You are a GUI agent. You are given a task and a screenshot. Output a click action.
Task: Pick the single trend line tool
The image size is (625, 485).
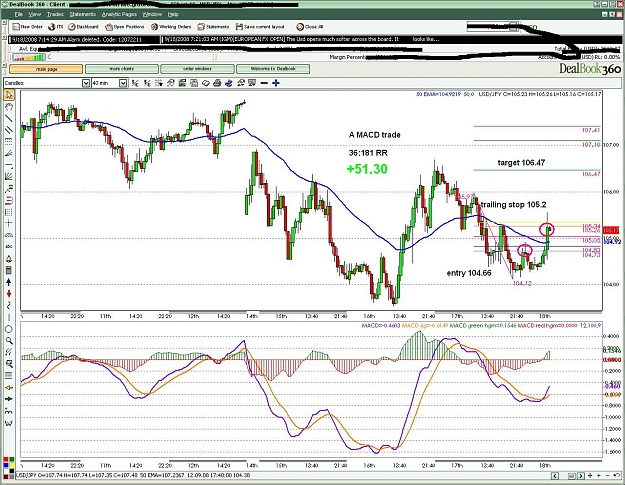coord(9,118)
